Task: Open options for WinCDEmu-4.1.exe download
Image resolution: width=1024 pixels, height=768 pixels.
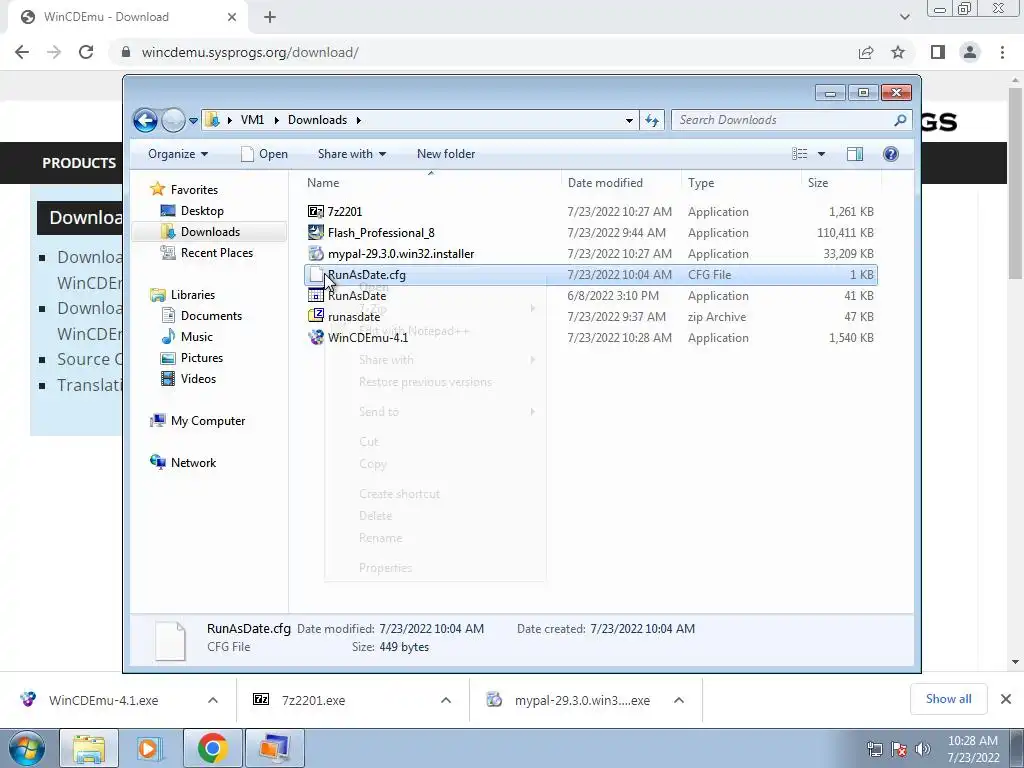Action: [x=213, y=700]
